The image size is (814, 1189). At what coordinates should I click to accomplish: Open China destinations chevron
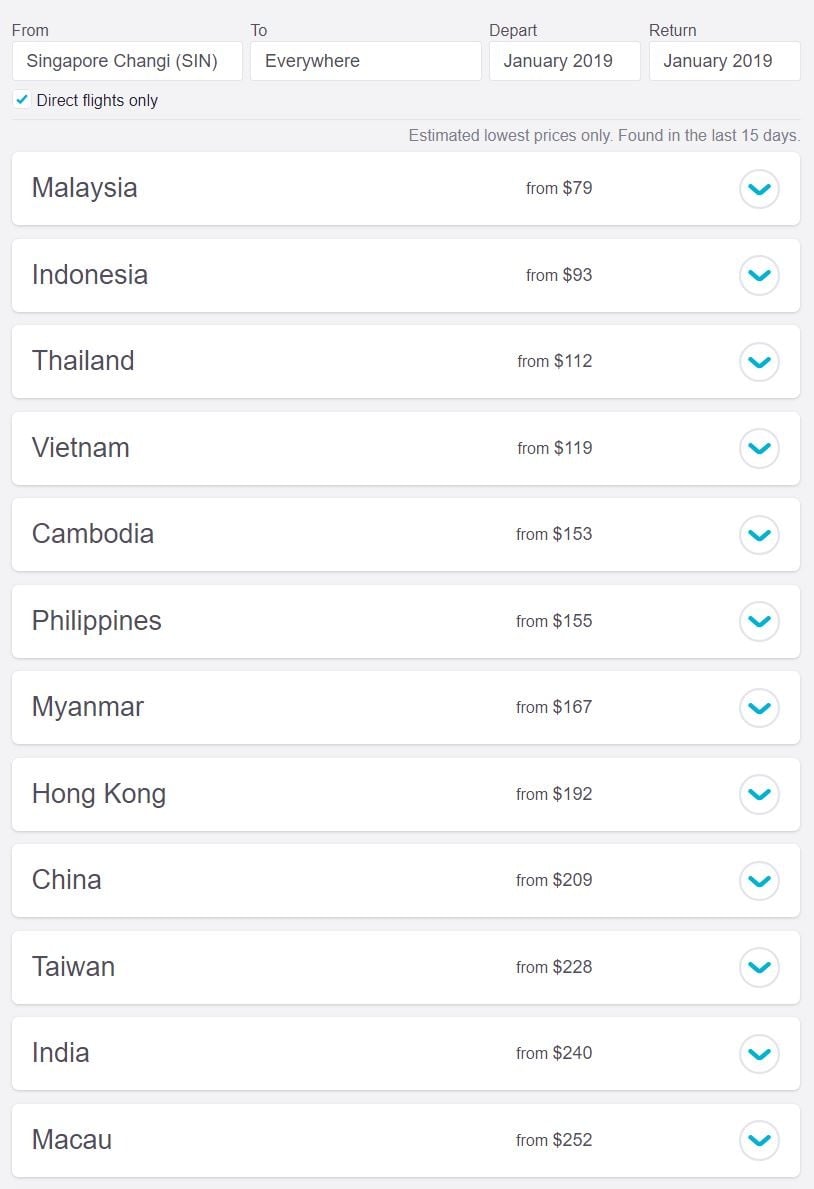[759, 881]
